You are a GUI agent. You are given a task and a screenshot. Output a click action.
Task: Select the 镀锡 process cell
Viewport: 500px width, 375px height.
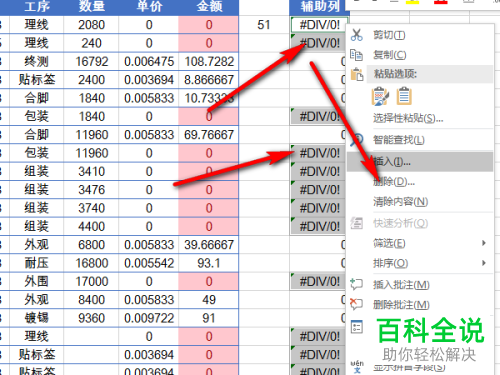pos(37,318)
